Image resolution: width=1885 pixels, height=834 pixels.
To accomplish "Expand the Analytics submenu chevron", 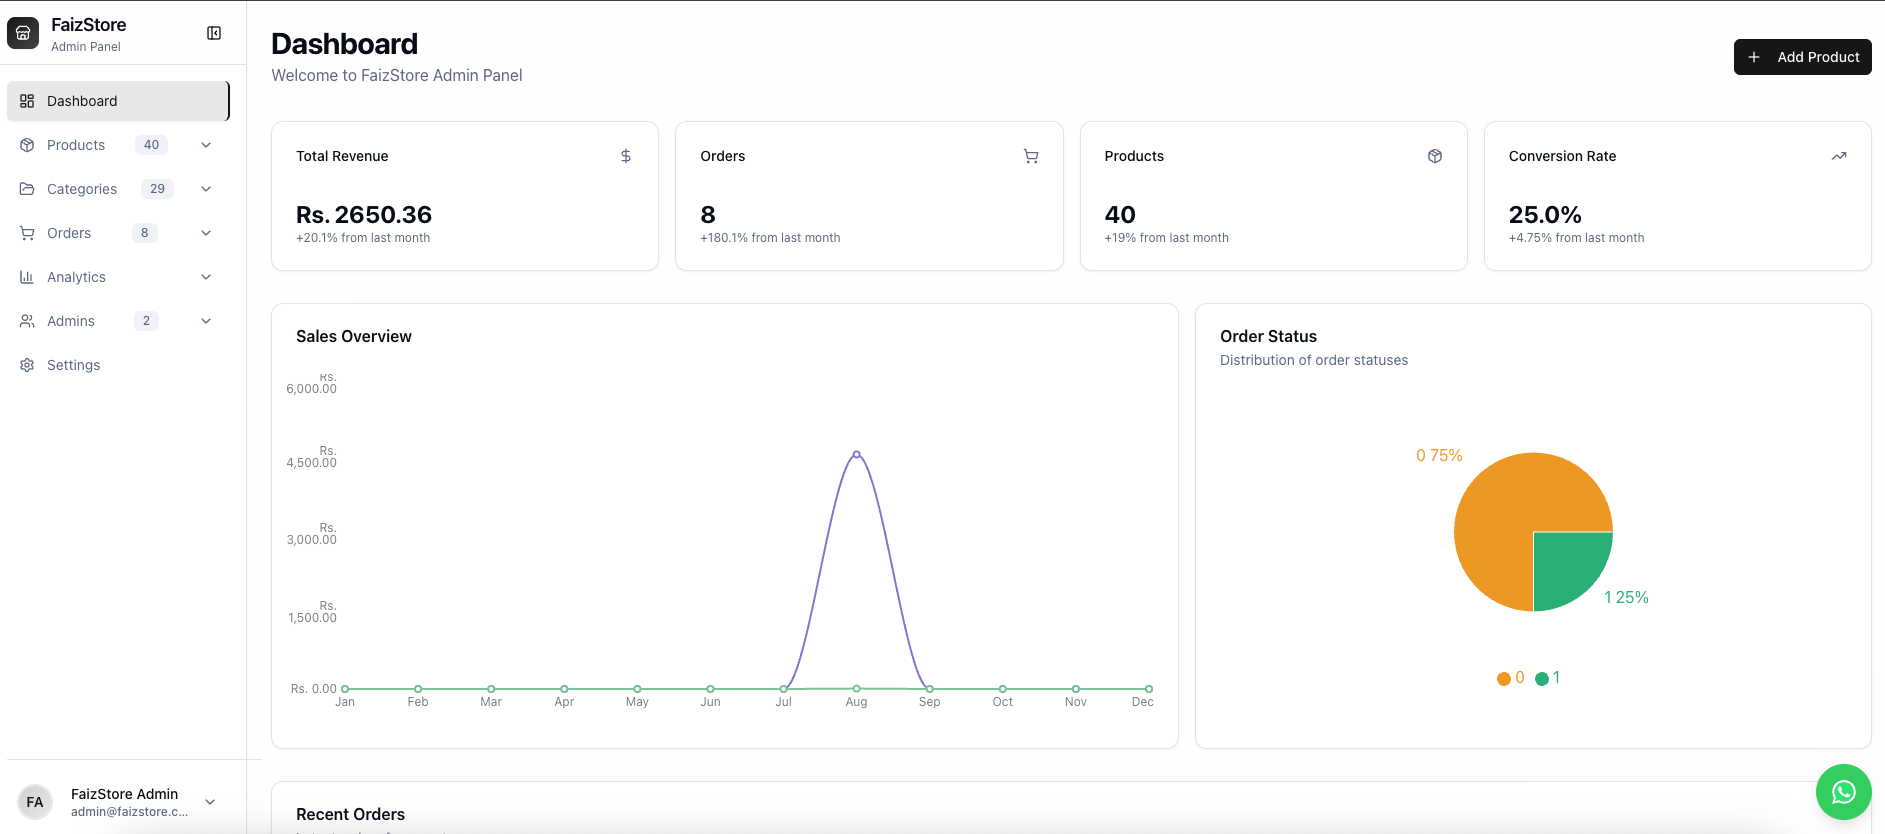I will point(206,277).
